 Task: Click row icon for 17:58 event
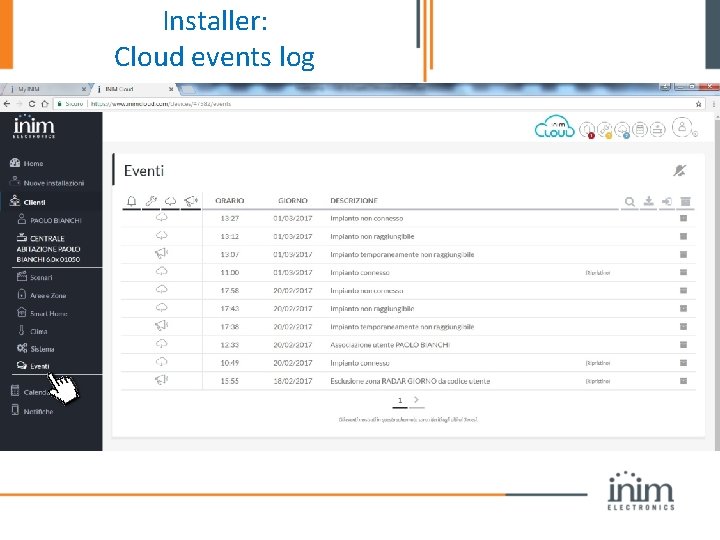[683, 290]
